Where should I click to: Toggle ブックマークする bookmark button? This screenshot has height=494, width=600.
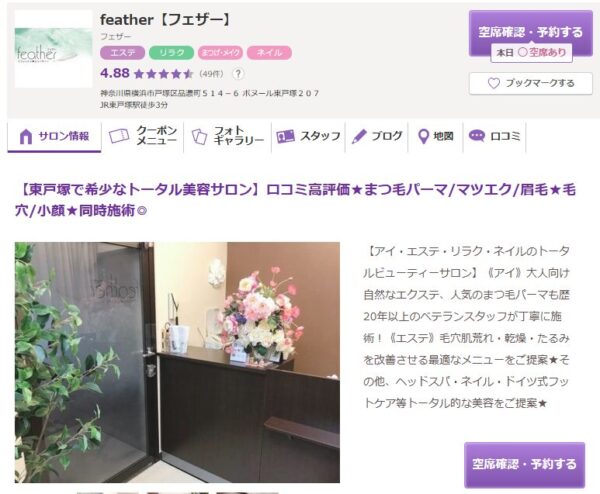tap(531, 83)
